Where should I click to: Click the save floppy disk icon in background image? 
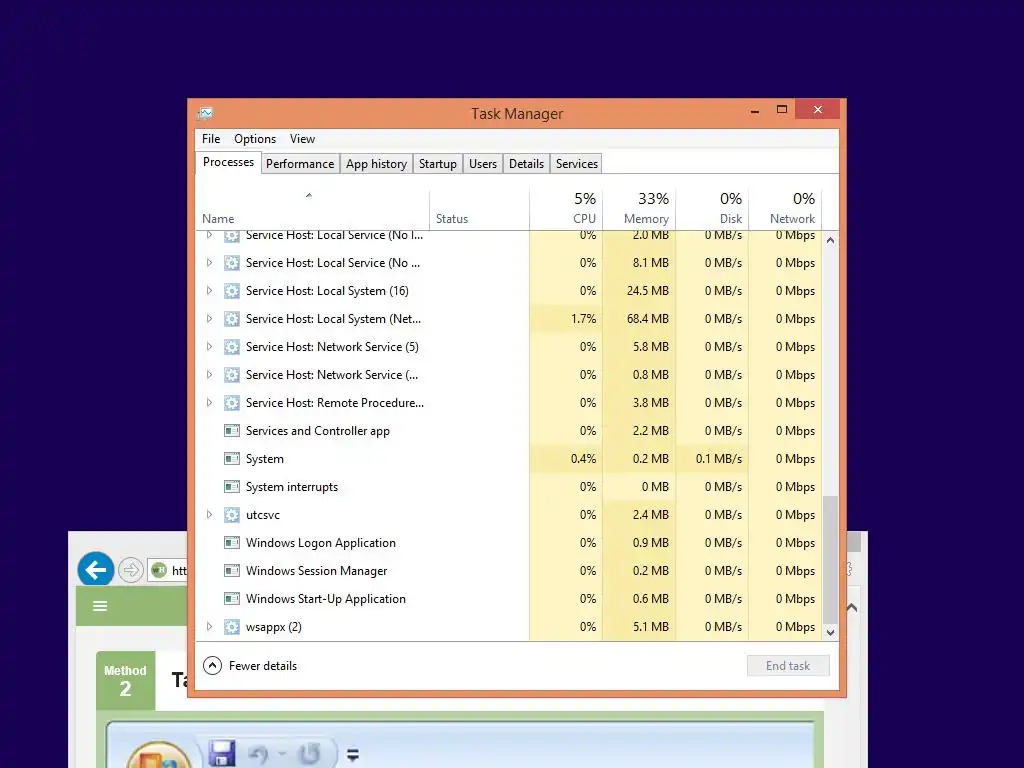[x=222, y=753]
